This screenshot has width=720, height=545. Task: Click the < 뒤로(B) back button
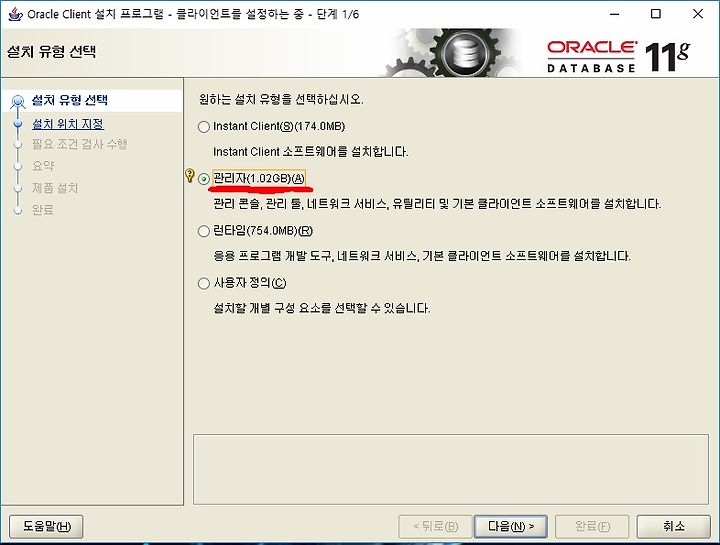point(435,526)
